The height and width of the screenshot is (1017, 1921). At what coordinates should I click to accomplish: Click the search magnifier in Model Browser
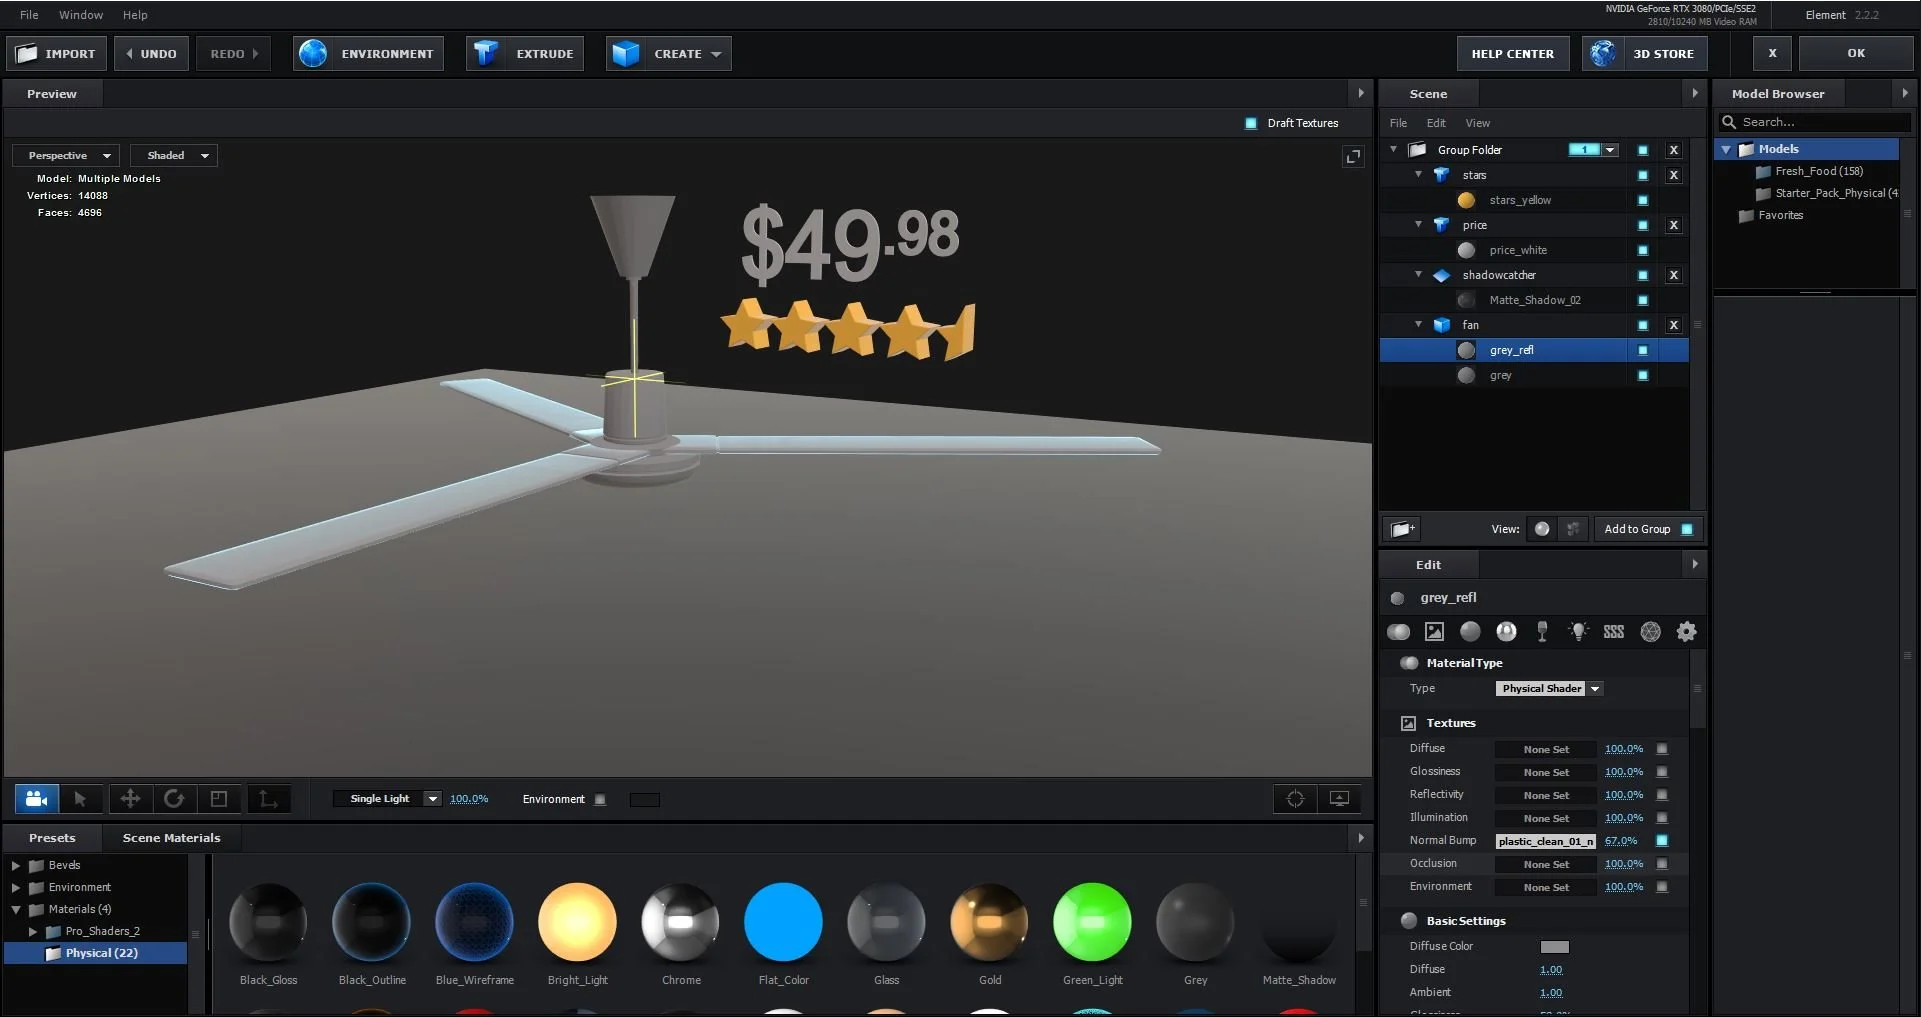point(1729,122)
